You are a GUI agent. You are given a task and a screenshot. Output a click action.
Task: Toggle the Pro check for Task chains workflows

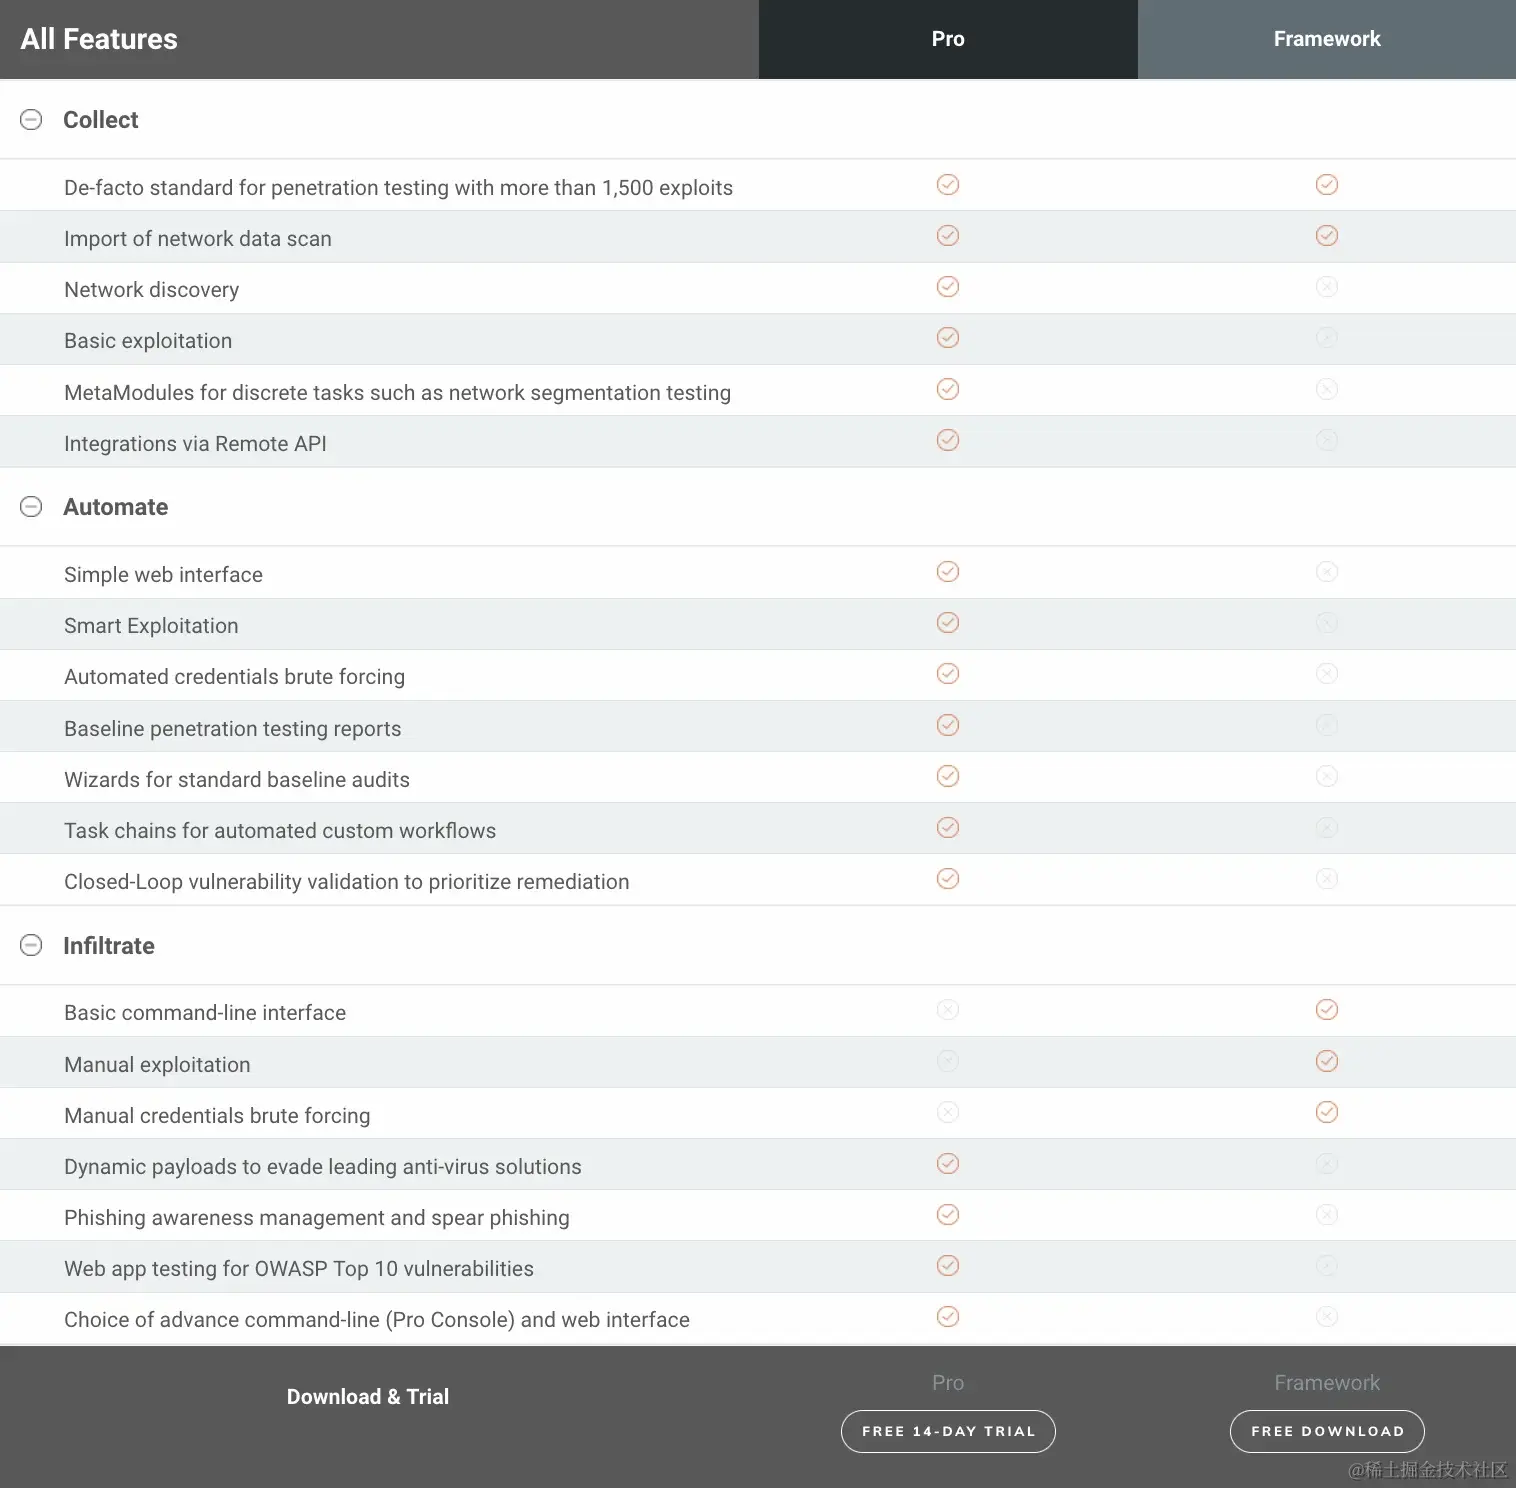coord(947,827)
